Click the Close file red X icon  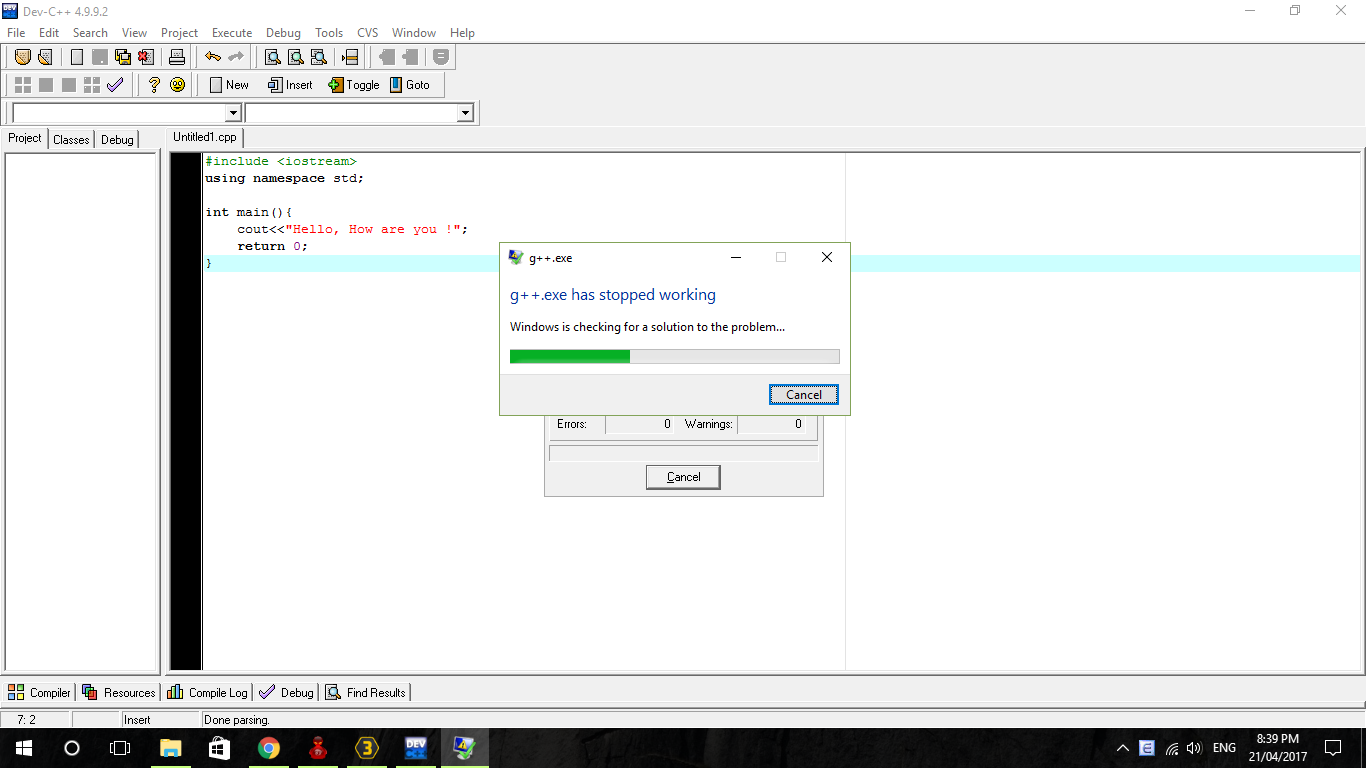146,57
